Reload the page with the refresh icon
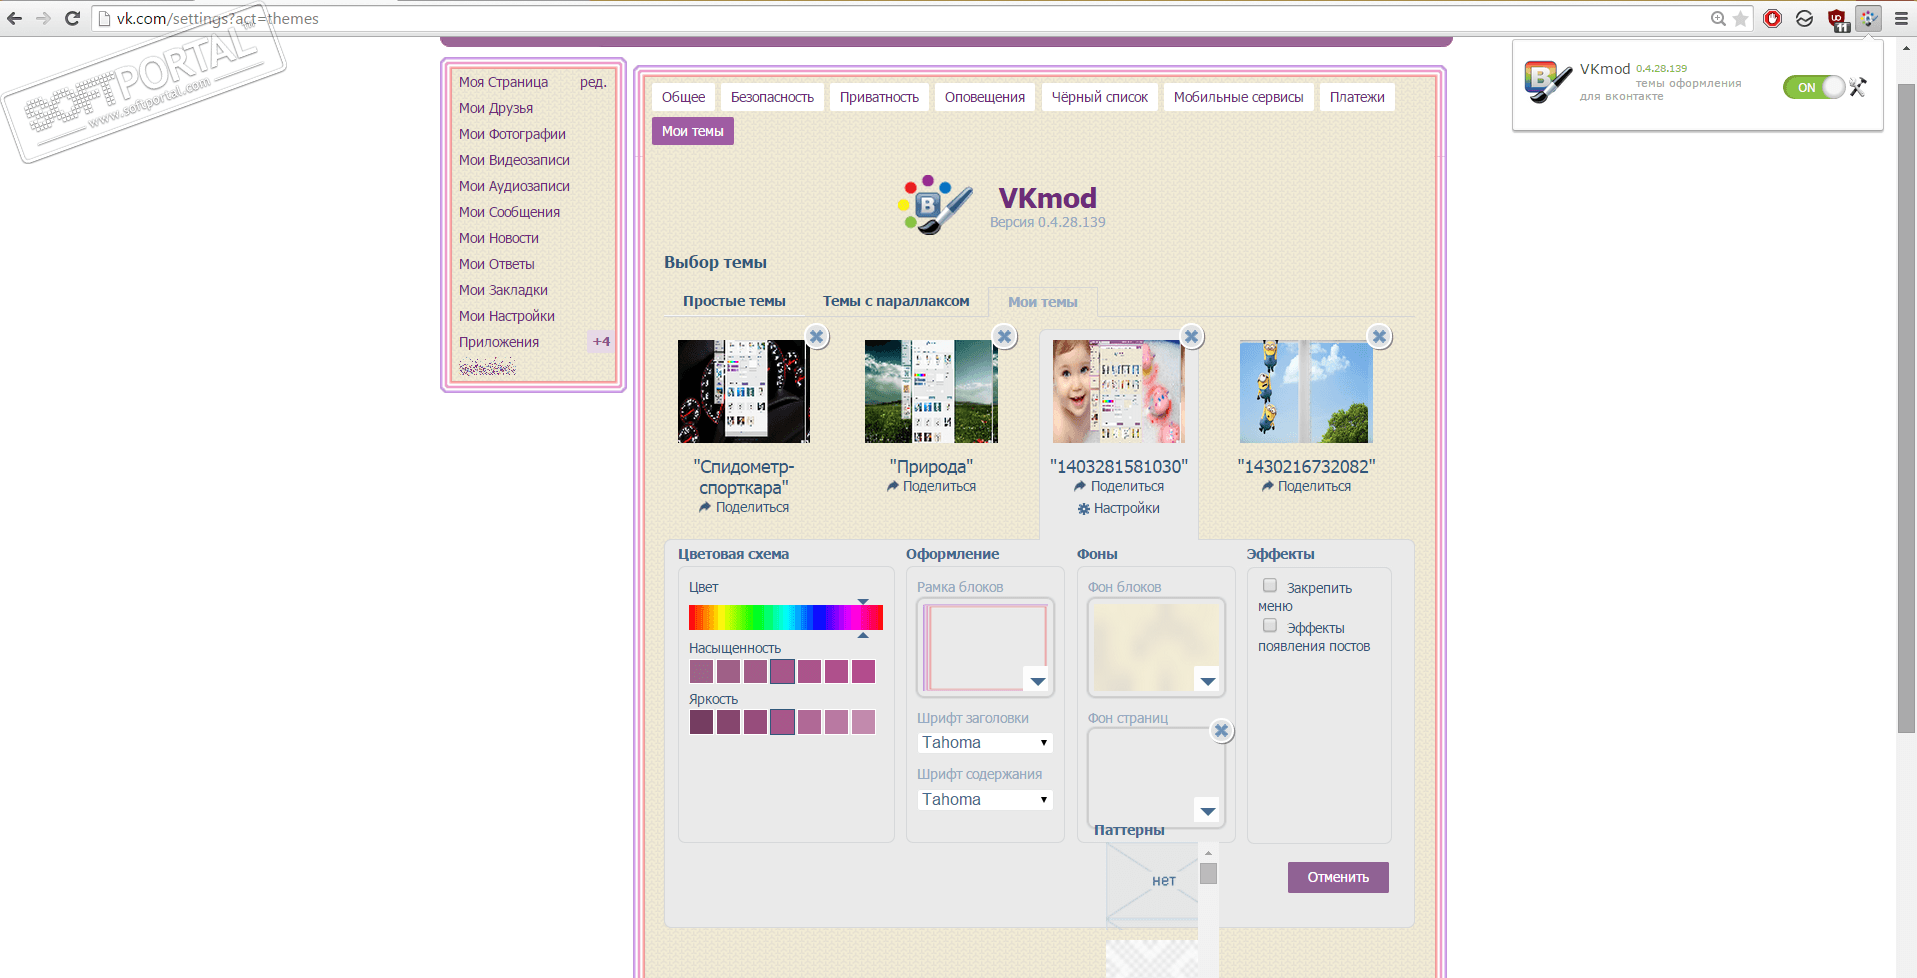Image resolution: width=1917 pixels, height=978 pixels. pos(72,18)
